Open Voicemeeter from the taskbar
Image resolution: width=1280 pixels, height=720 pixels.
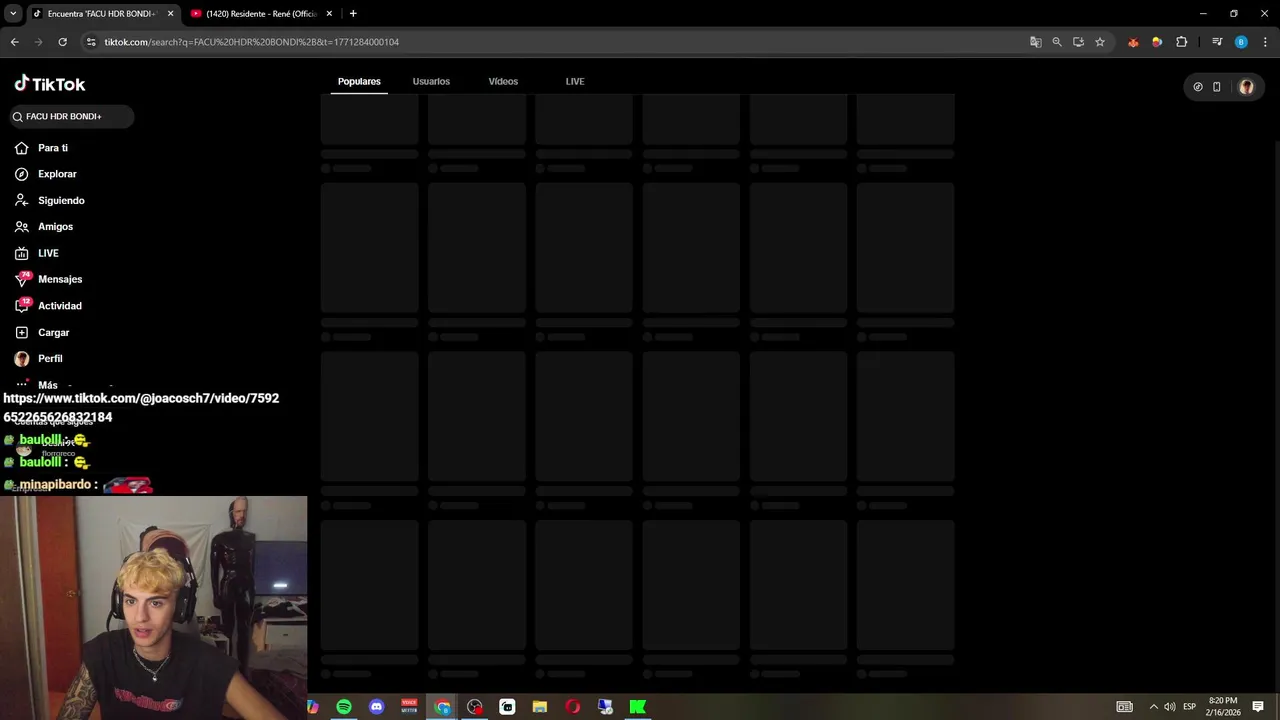click(409, 707)
